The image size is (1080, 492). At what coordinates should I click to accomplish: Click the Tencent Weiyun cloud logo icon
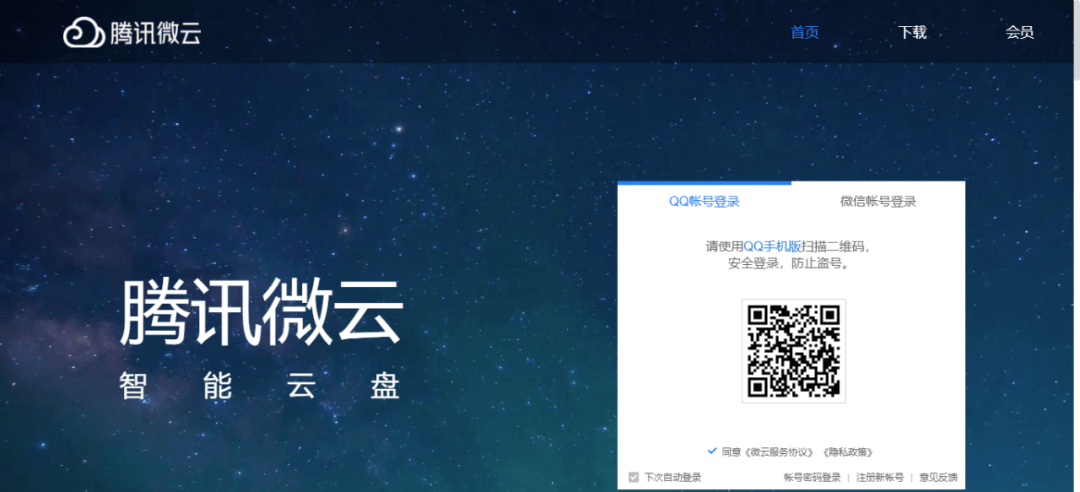coord(84,32)
